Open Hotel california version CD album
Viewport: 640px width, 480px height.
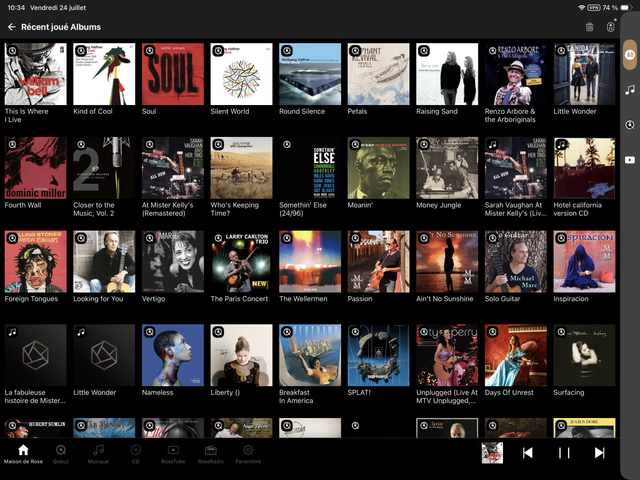click(584, 168)
